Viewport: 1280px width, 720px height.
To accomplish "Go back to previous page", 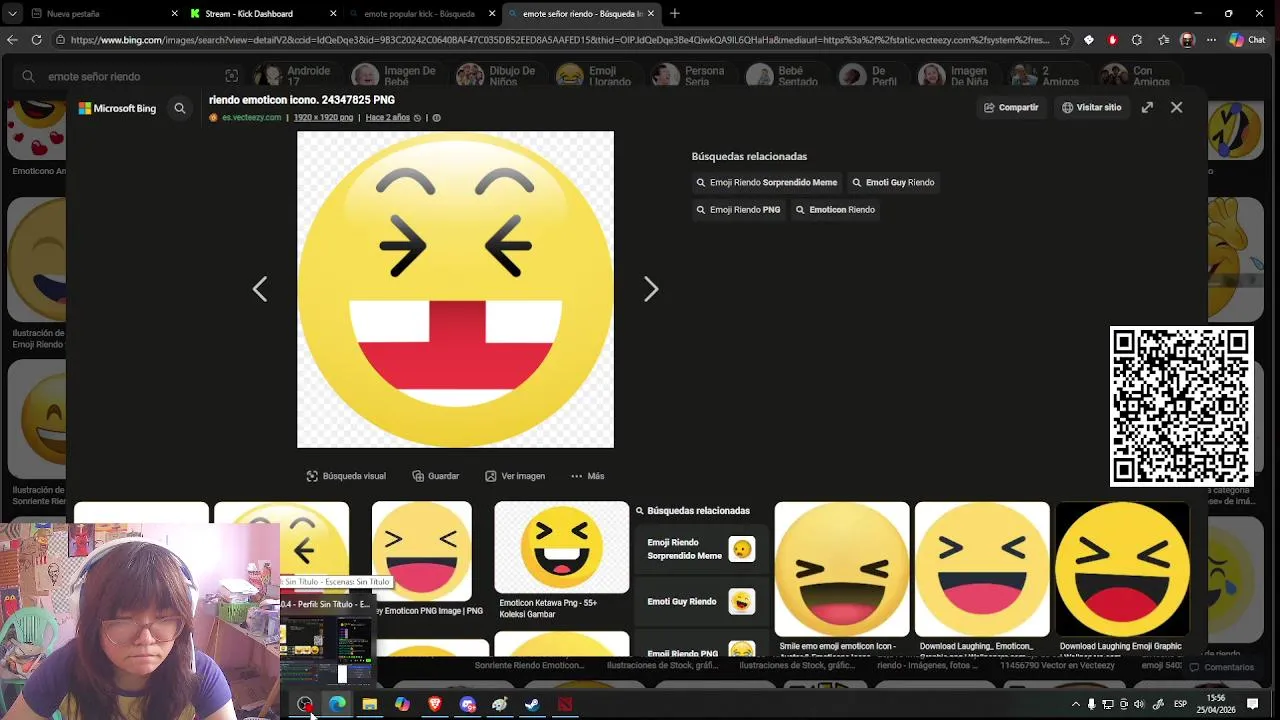I will tap(12, 40).
